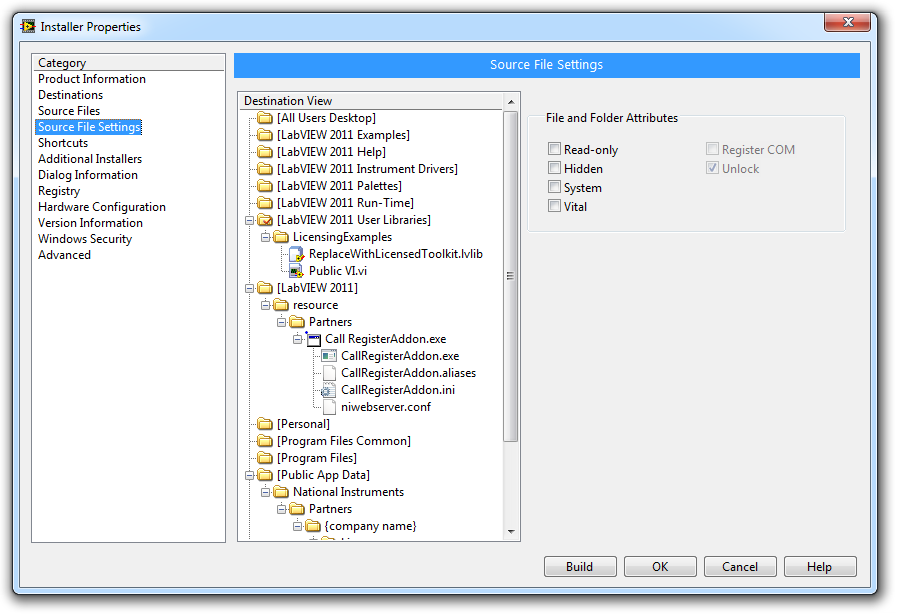
Task: Click the Destination View scrollbar thumb
Action: tap(511, 277)
